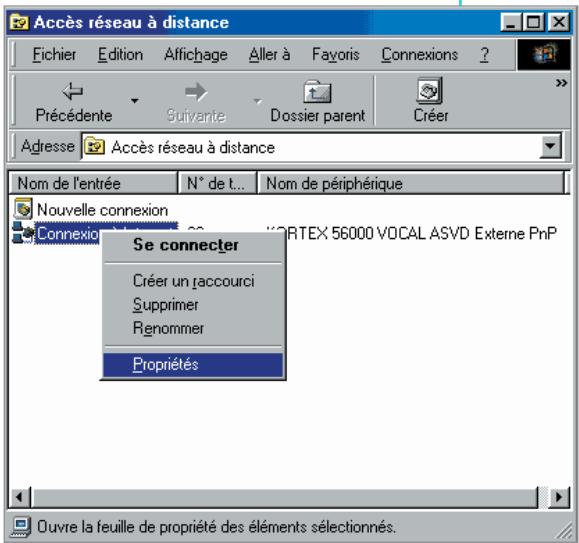Sort by the N° de t... column header
Viewport: 579px width, 543px height.
tap(217, 183)
